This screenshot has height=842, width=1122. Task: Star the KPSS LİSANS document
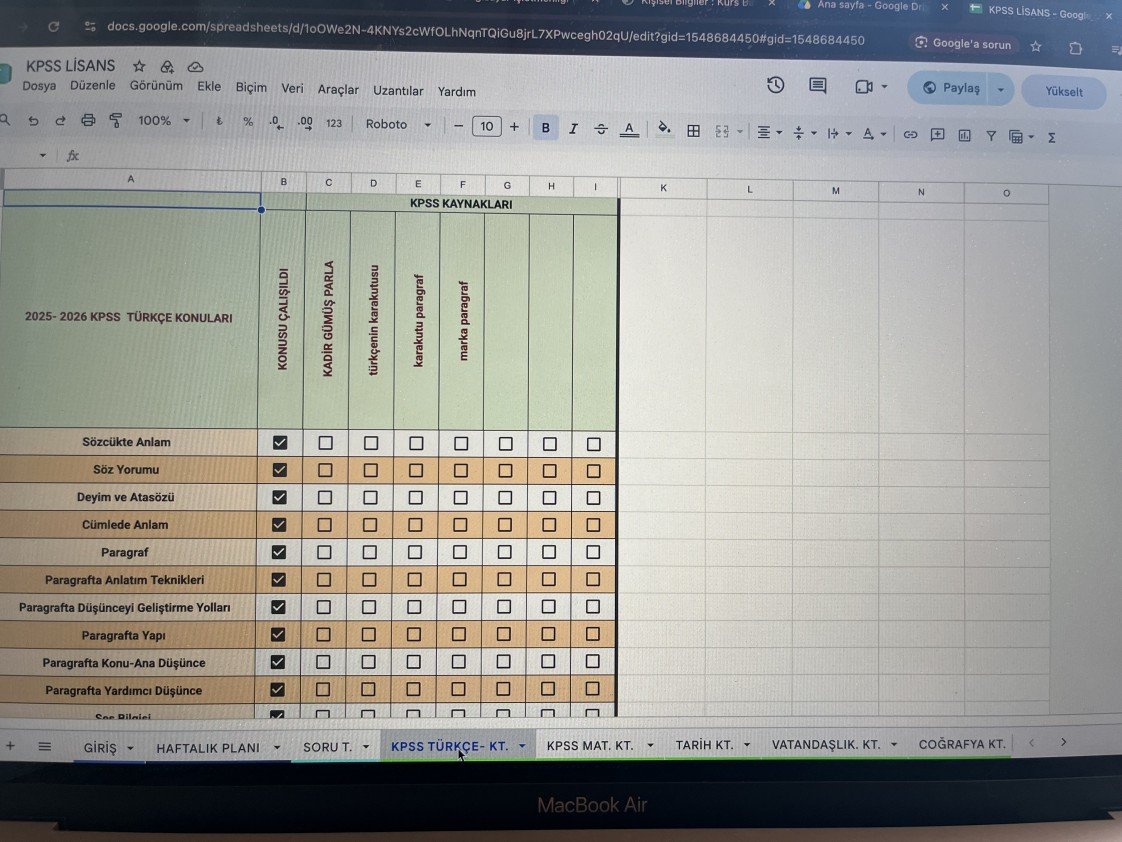[x=139, y=66]
